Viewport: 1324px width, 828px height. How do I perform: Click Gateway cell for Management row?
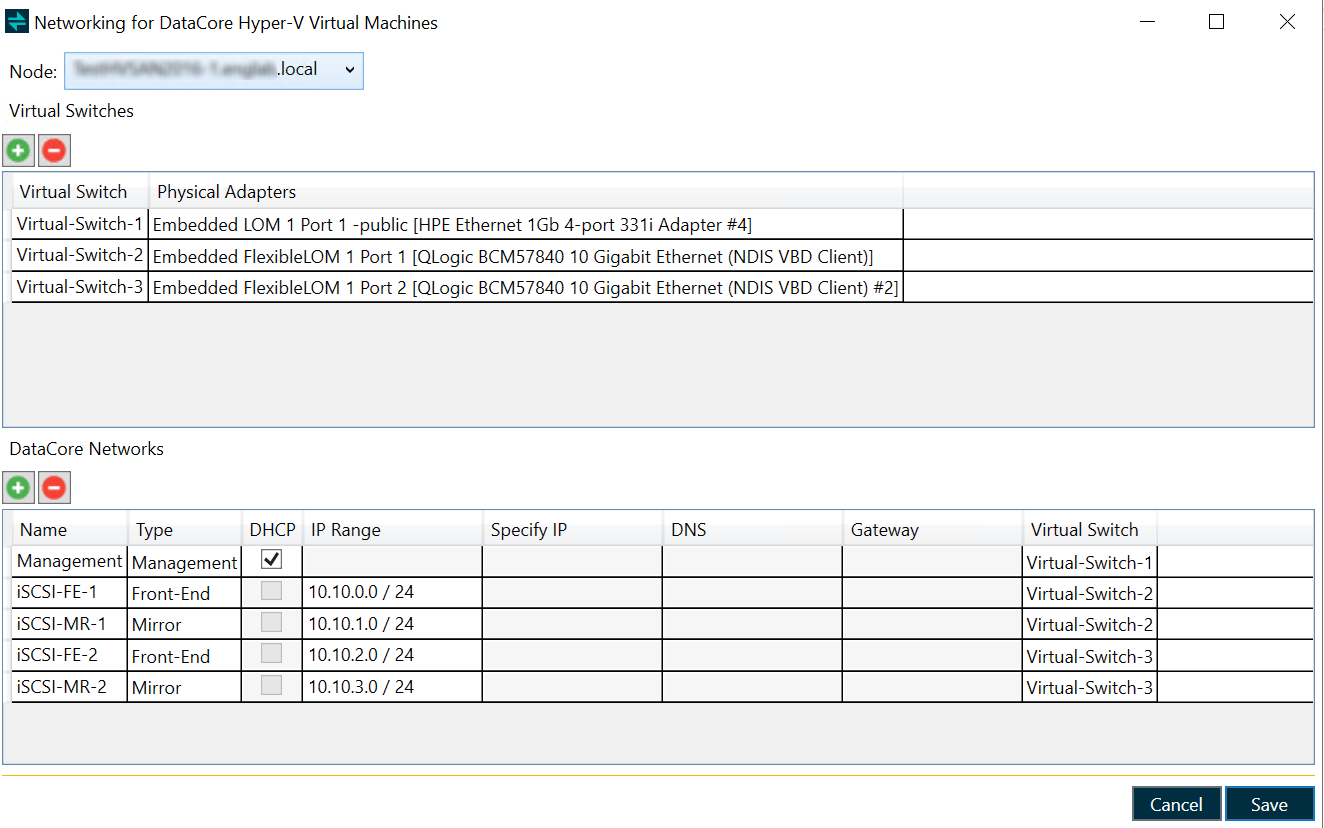(932, 561)
